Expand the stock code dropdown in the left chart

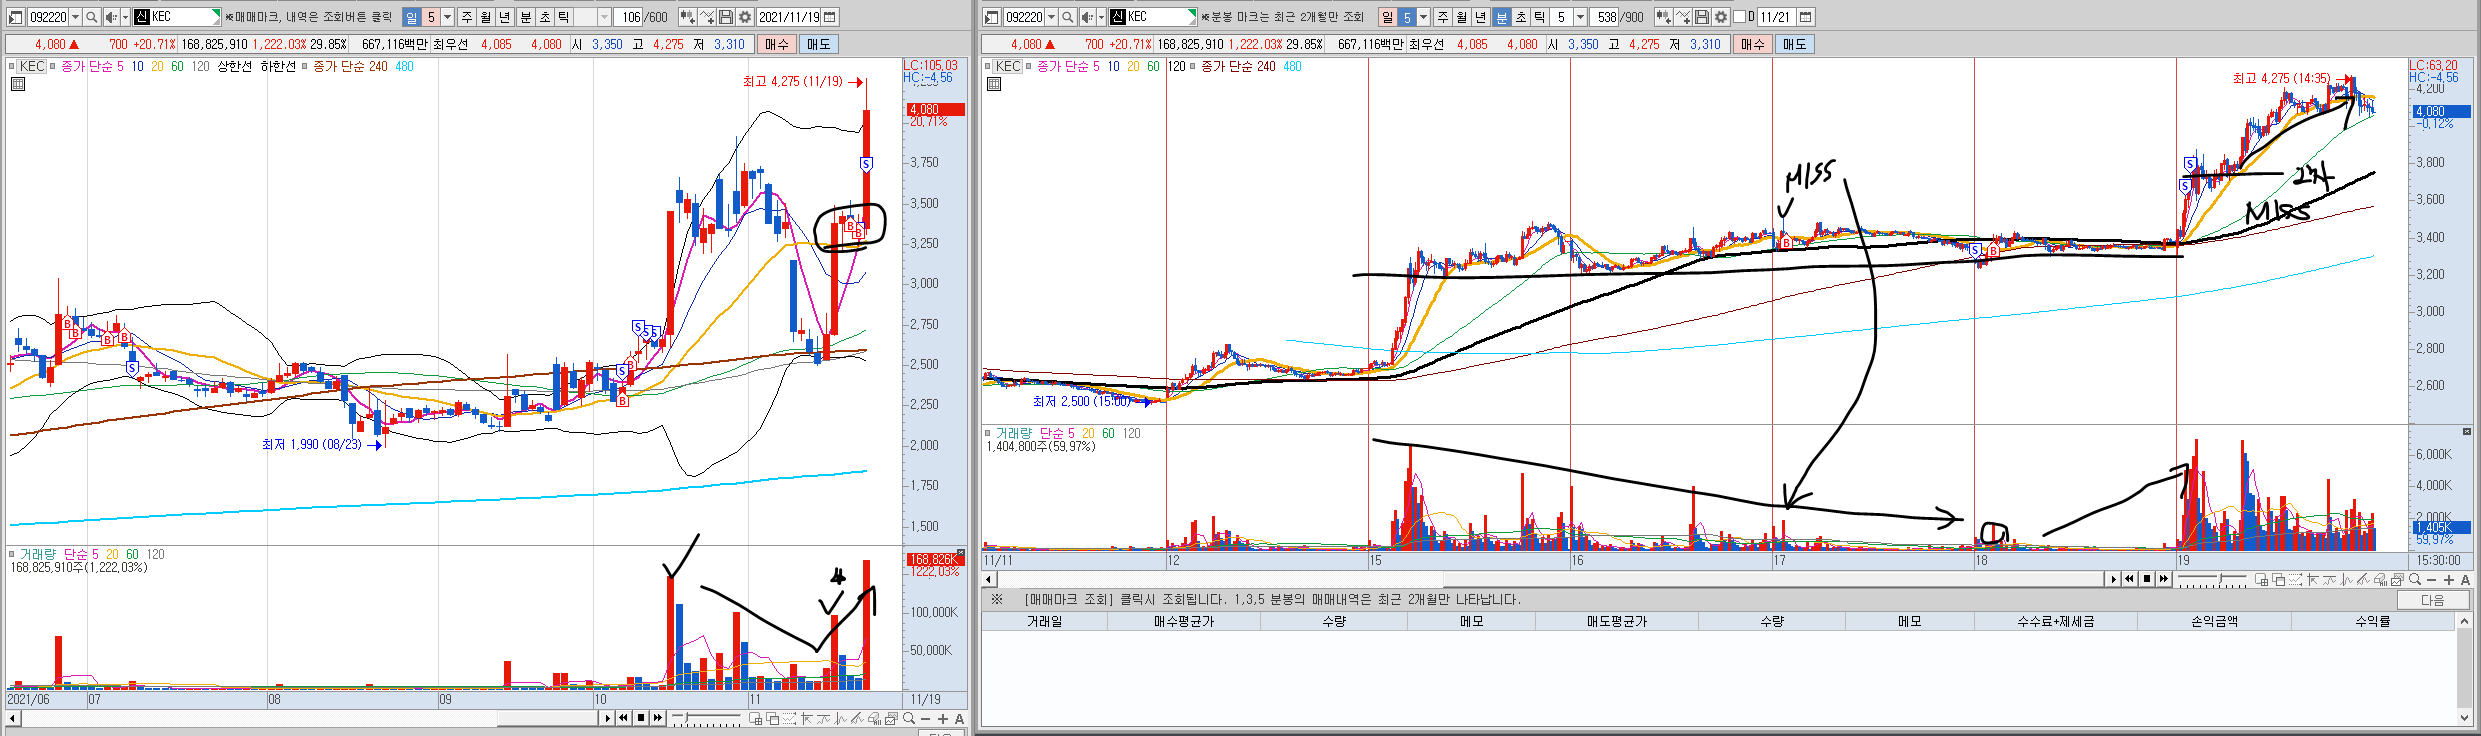click(75, 17)
